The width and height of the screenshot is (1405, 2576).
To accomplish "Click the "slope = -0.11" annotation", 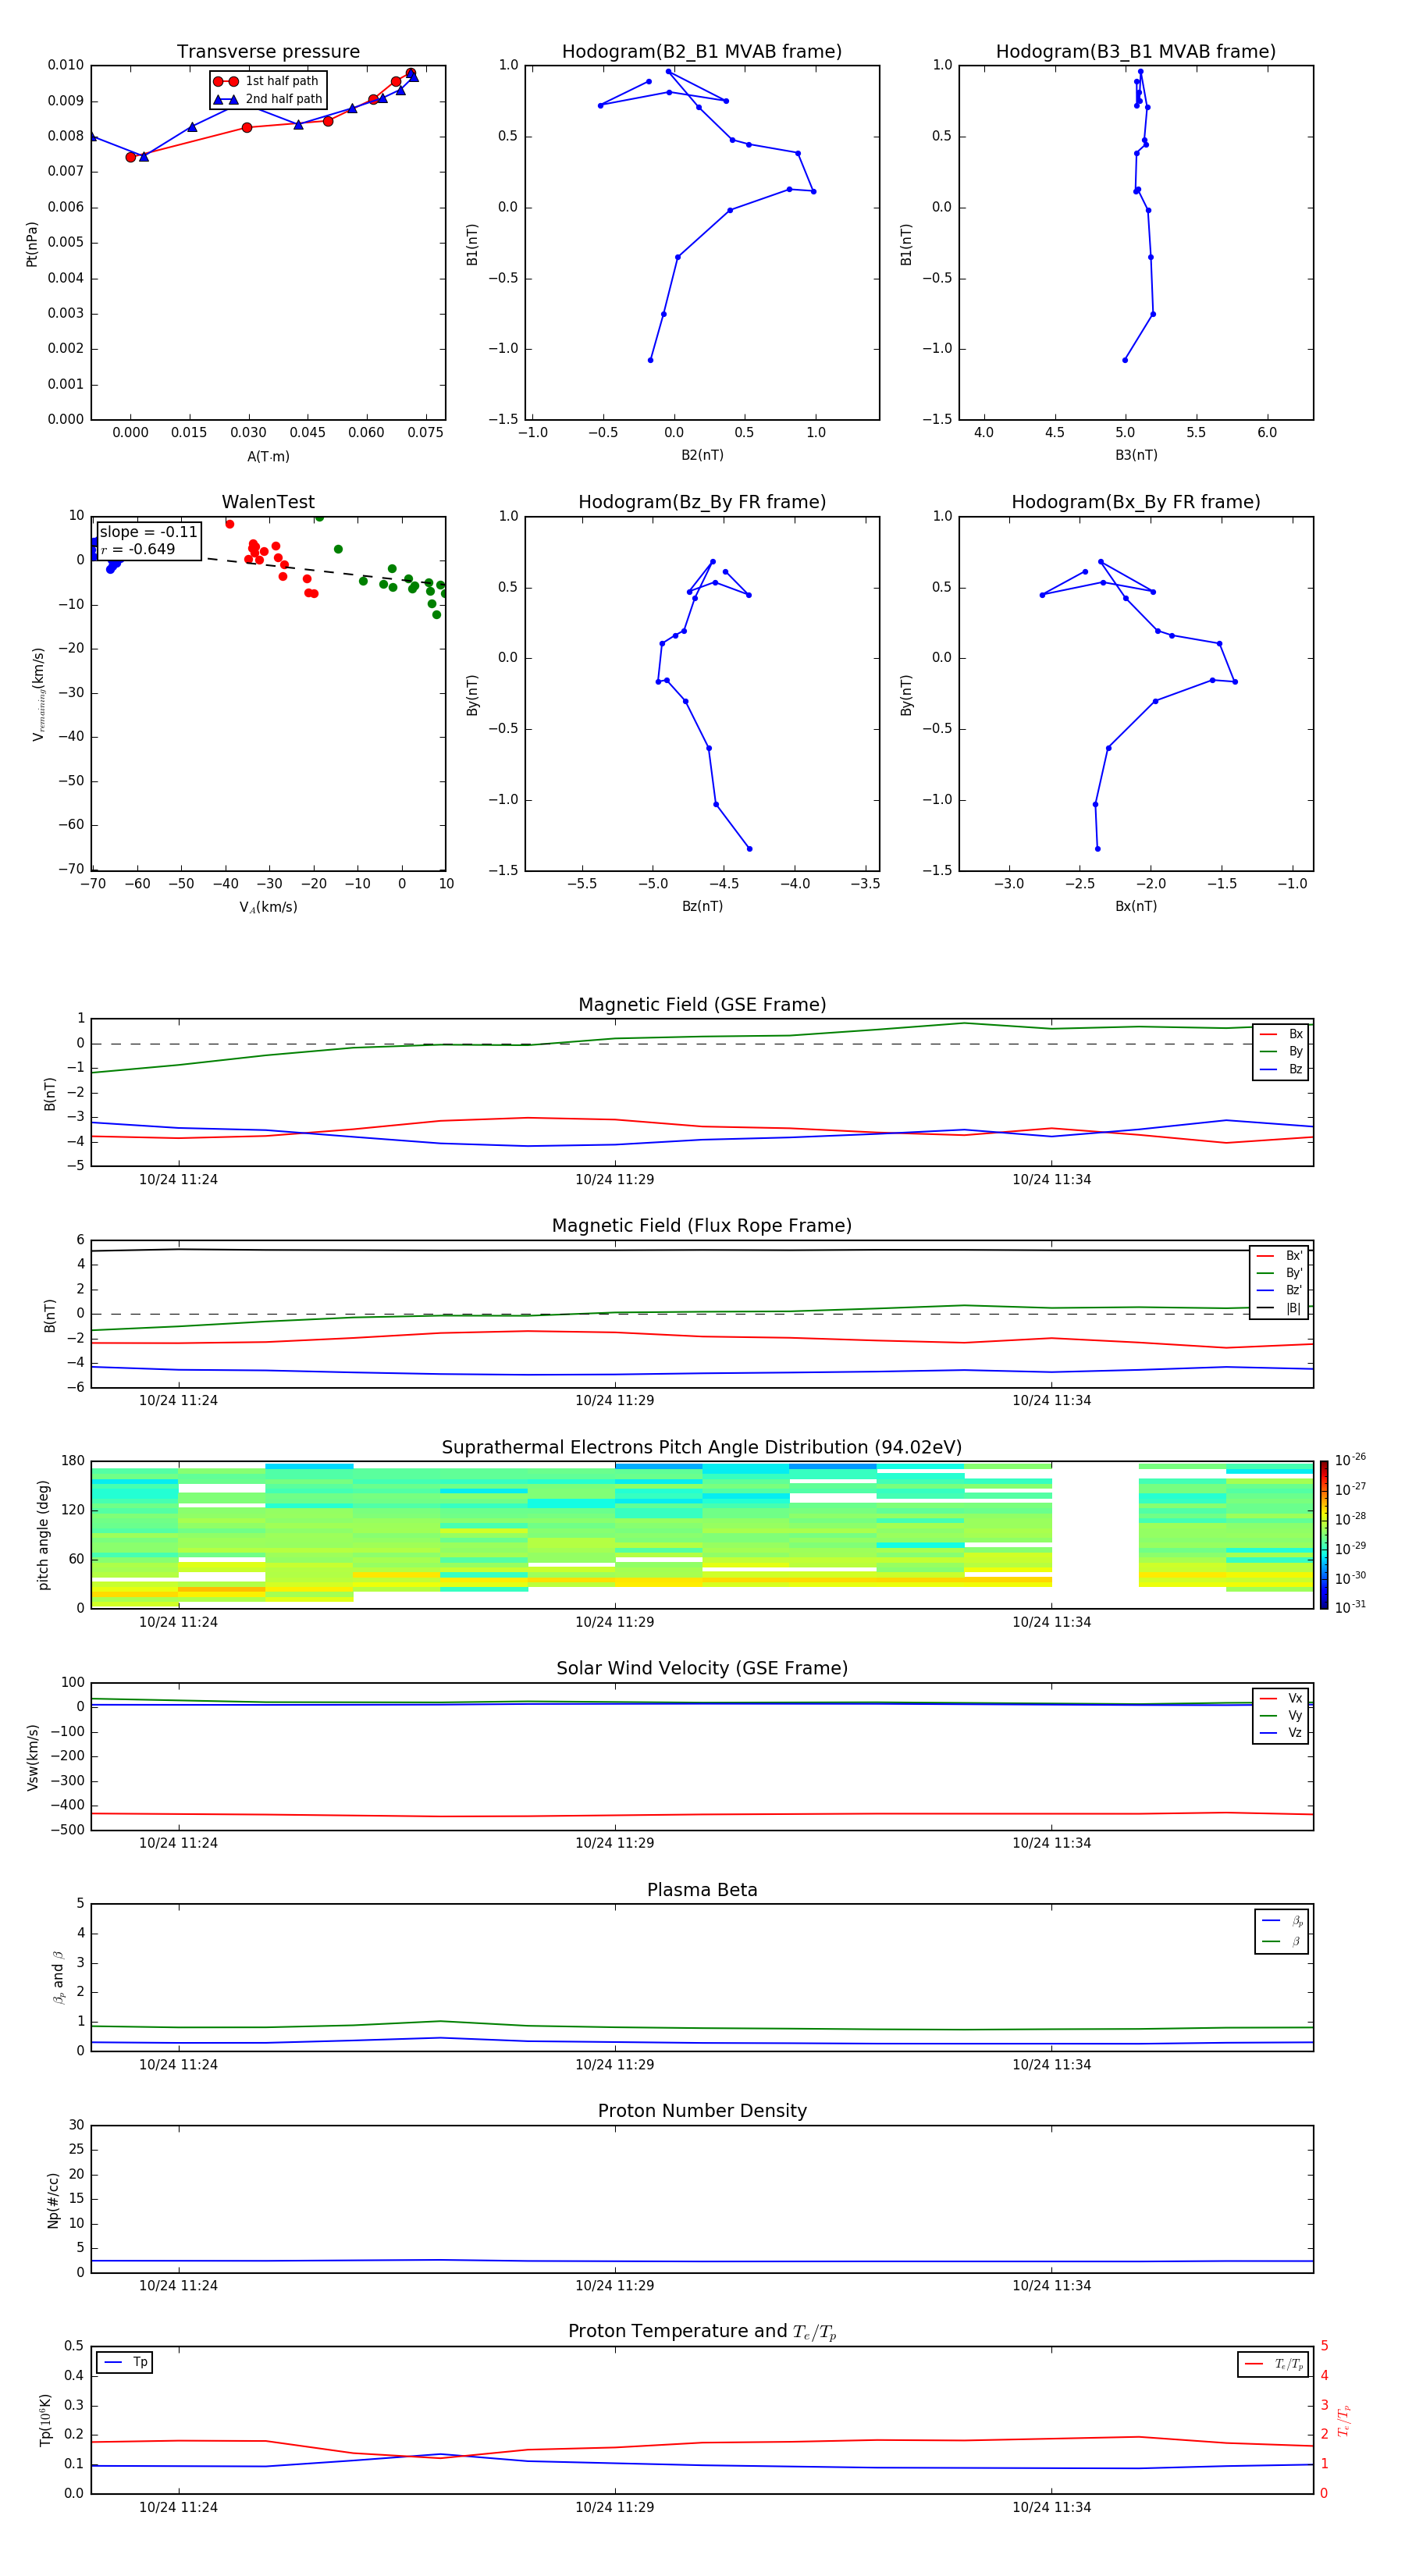I will point(148,532).
